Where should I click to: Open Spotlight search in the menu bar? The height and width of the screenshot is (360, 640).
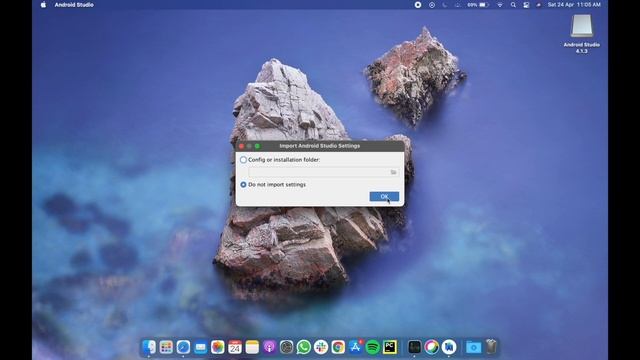513,5
